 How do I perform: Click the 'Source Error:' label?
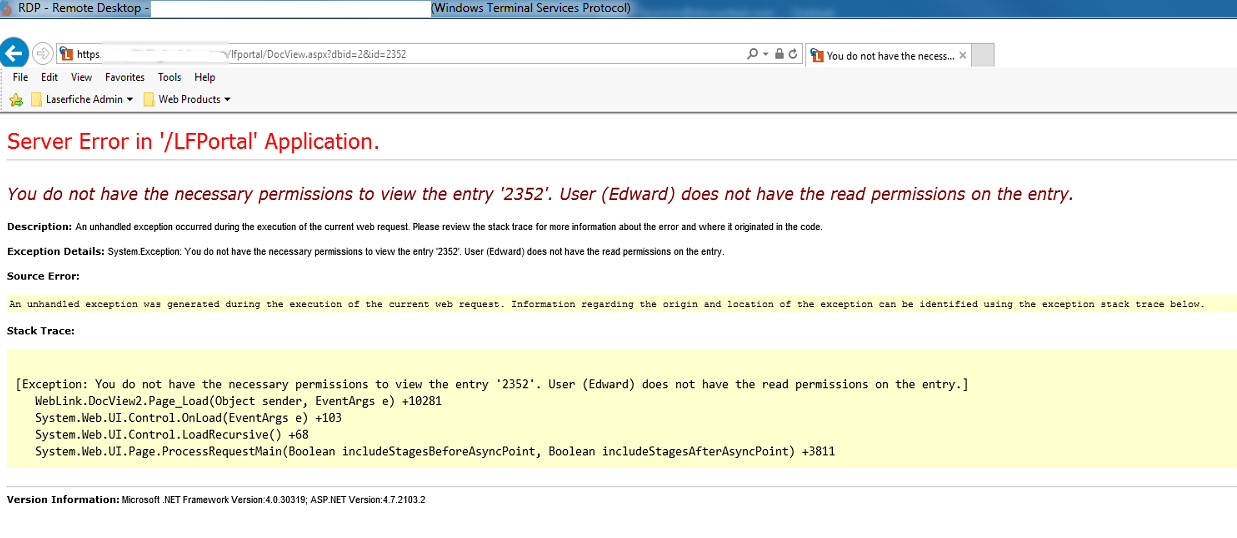pos(43,276)
